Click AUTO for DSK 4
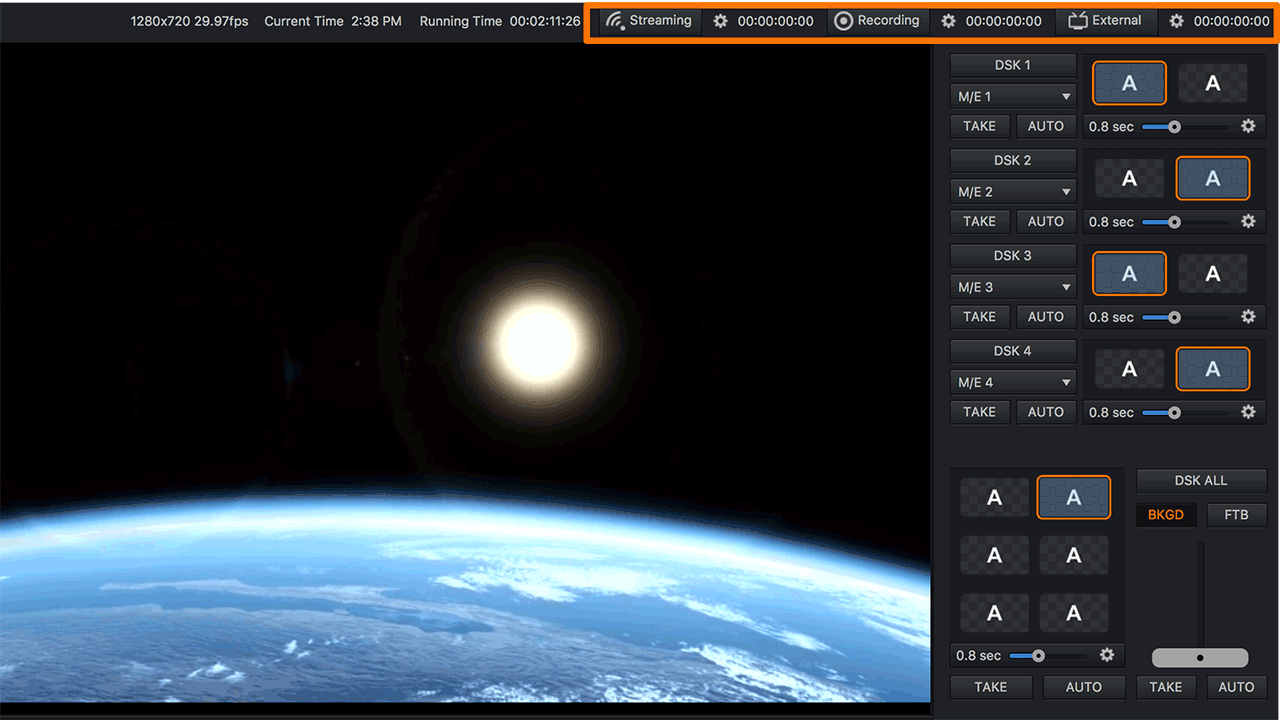Image resolution: width=1280 pixels, height=720 pixels. [x=1046, y=412]
